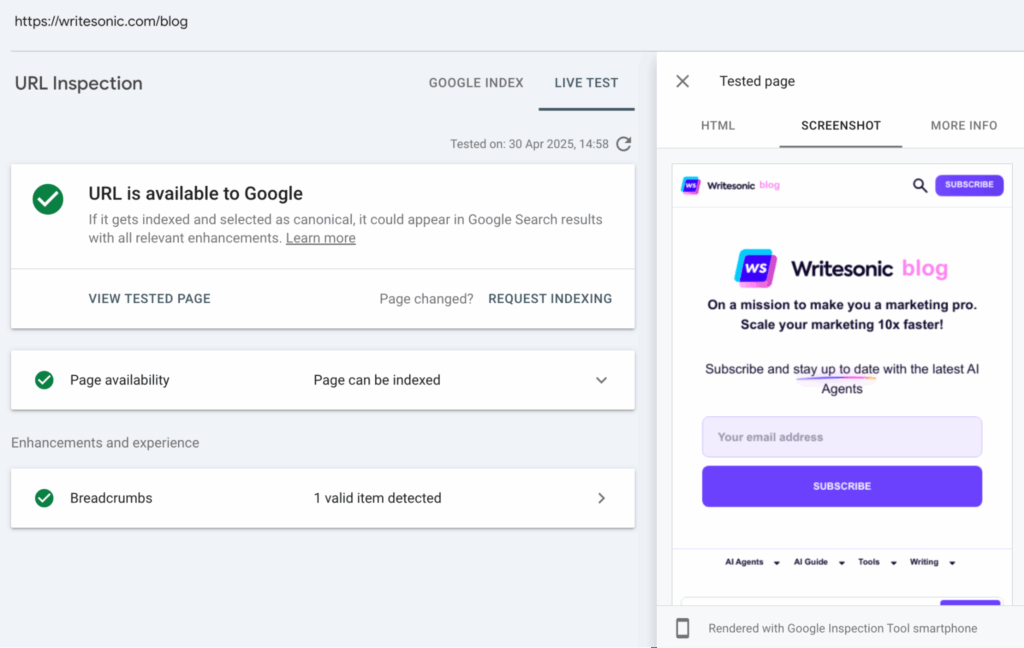Click View Tested Page
This screenshot has height=648, width=1024.
click(150, 299)
